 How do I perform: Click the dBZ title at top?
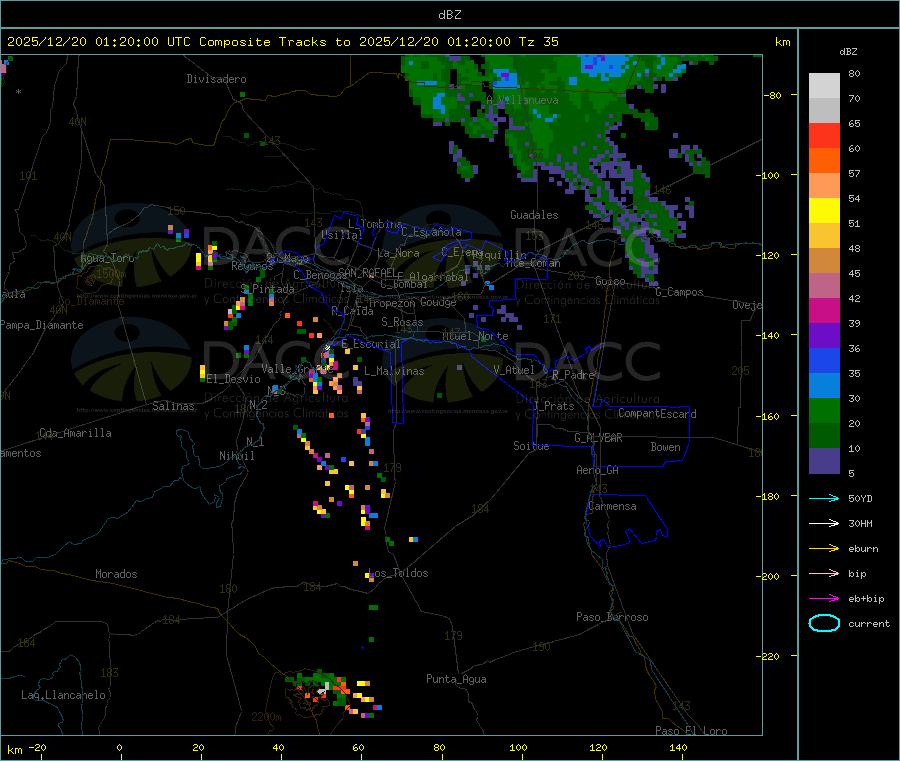pos(449,14)
